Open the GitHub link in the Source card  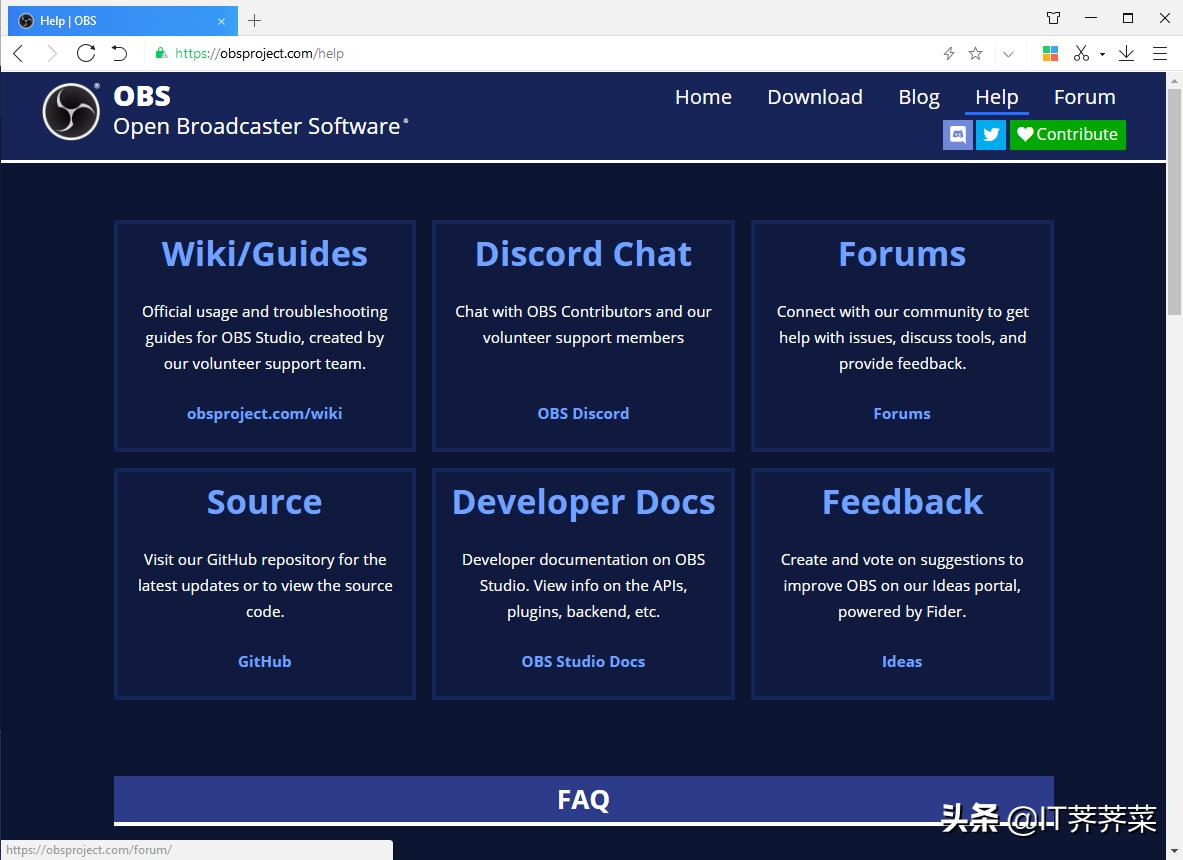(264, 661)
